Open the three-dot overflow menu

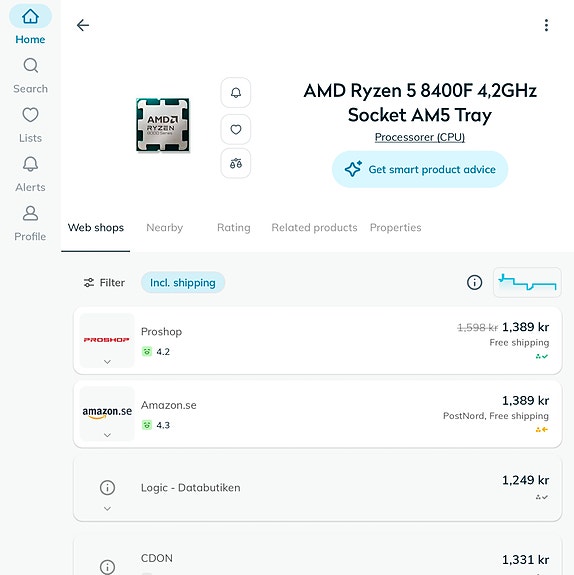(546, 25)
